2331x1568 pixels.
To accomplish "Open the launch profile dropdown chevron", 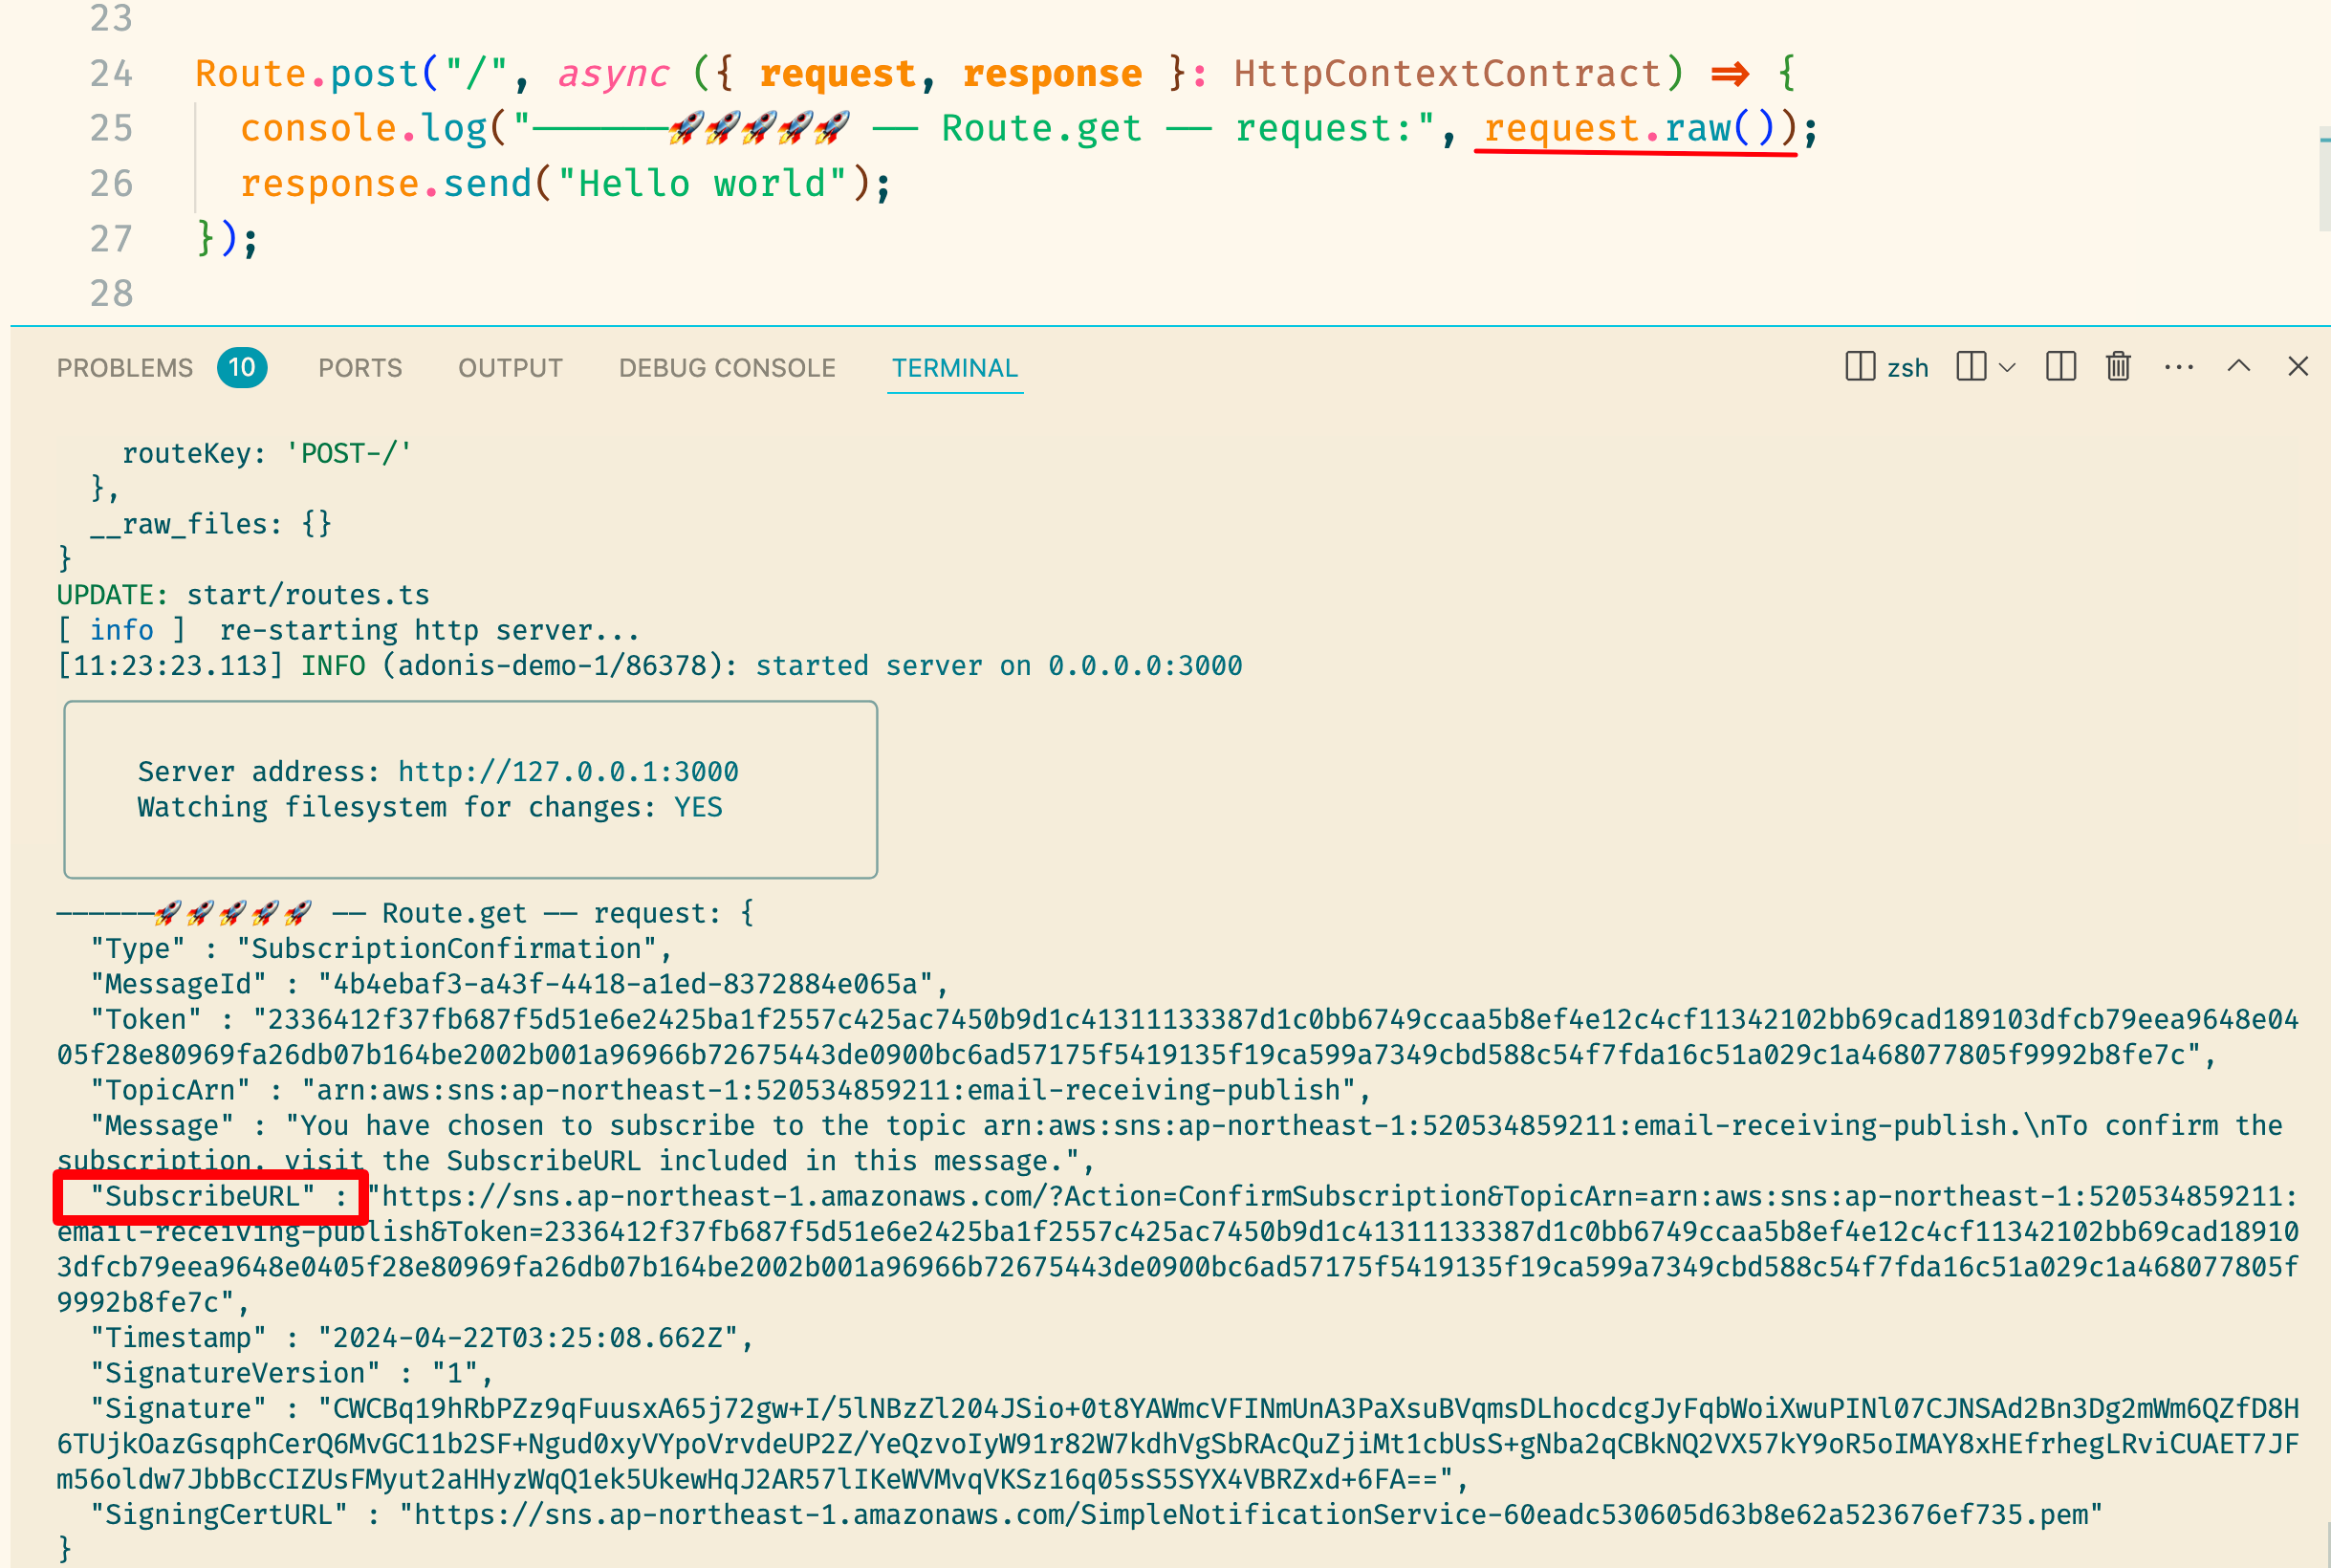I will coord(2006,368).
